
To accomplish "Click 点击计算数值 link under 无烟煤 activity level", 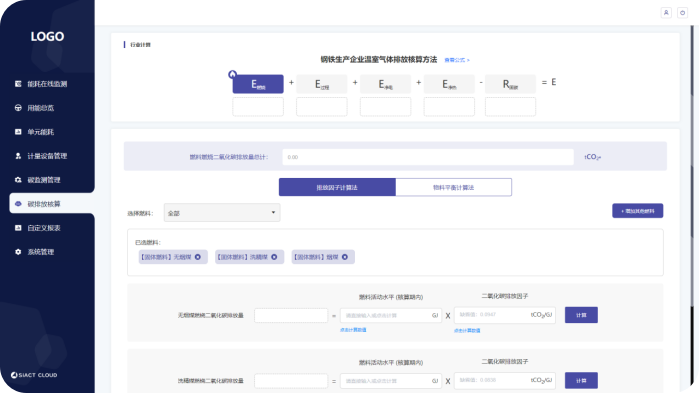I will click(353, 330).
